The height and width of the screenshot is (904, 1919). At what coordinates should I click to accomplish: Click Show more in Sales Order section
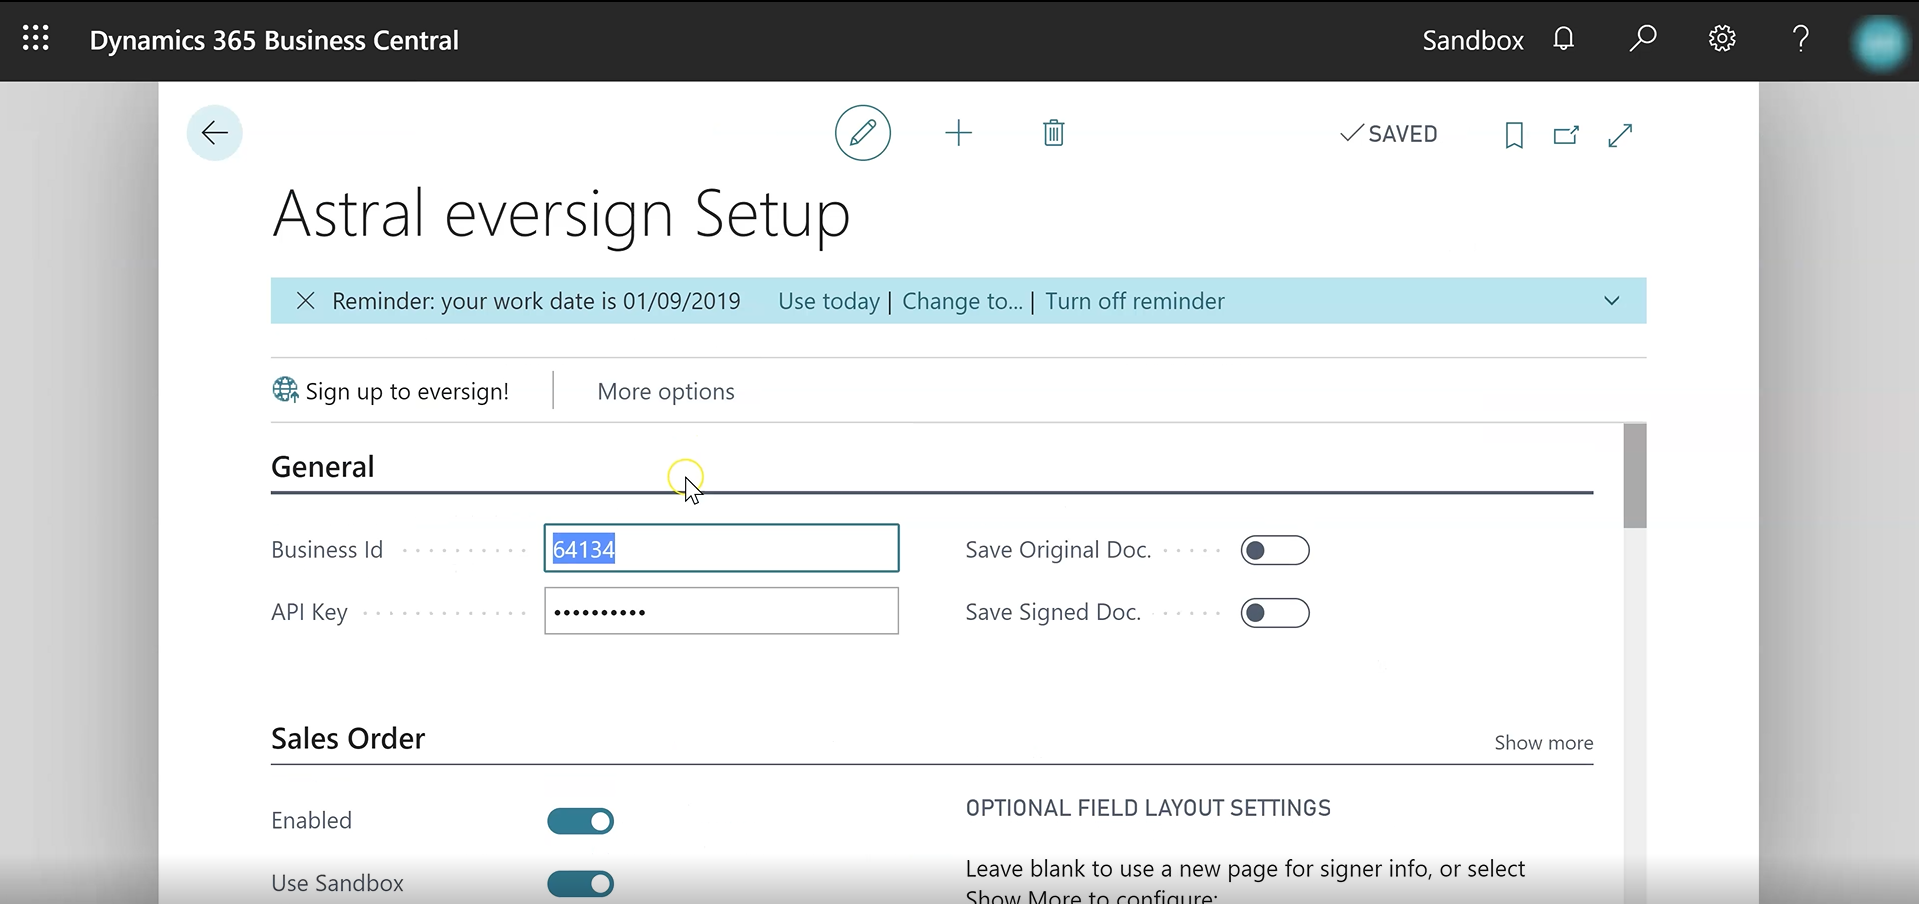(x=1543, y=743)
